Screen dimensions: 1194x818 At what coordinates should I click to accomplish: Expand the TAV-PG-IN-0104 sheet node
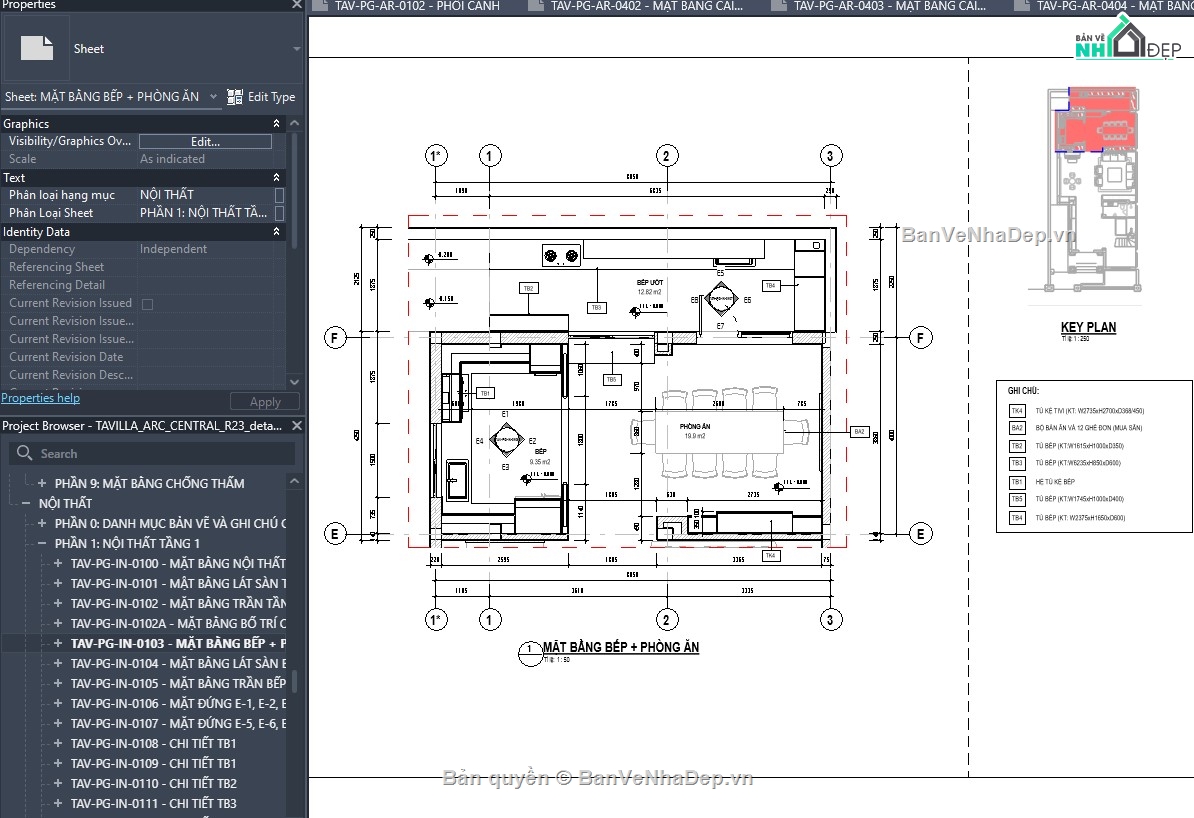(x=58, y=663)
